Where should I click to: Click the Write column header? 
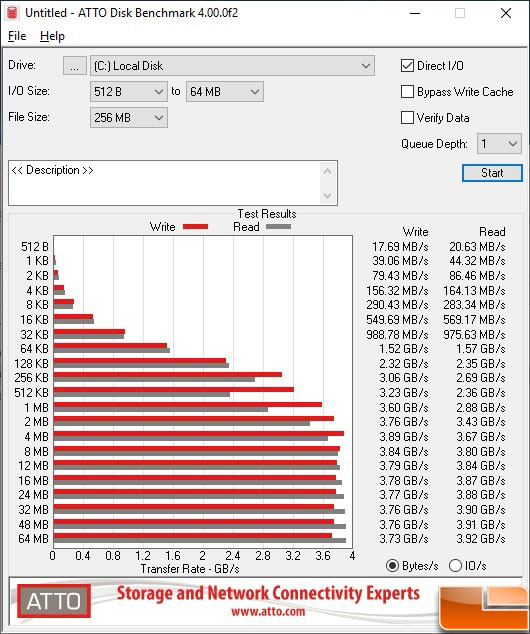[415, 232]
